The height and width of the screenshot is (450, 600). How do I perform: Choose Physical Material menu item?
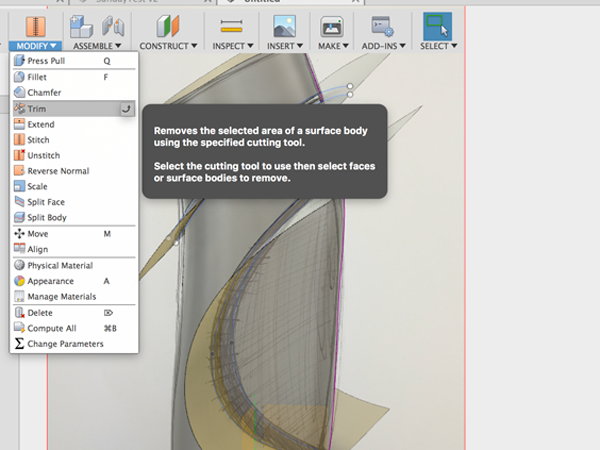[x=74, y=266]
